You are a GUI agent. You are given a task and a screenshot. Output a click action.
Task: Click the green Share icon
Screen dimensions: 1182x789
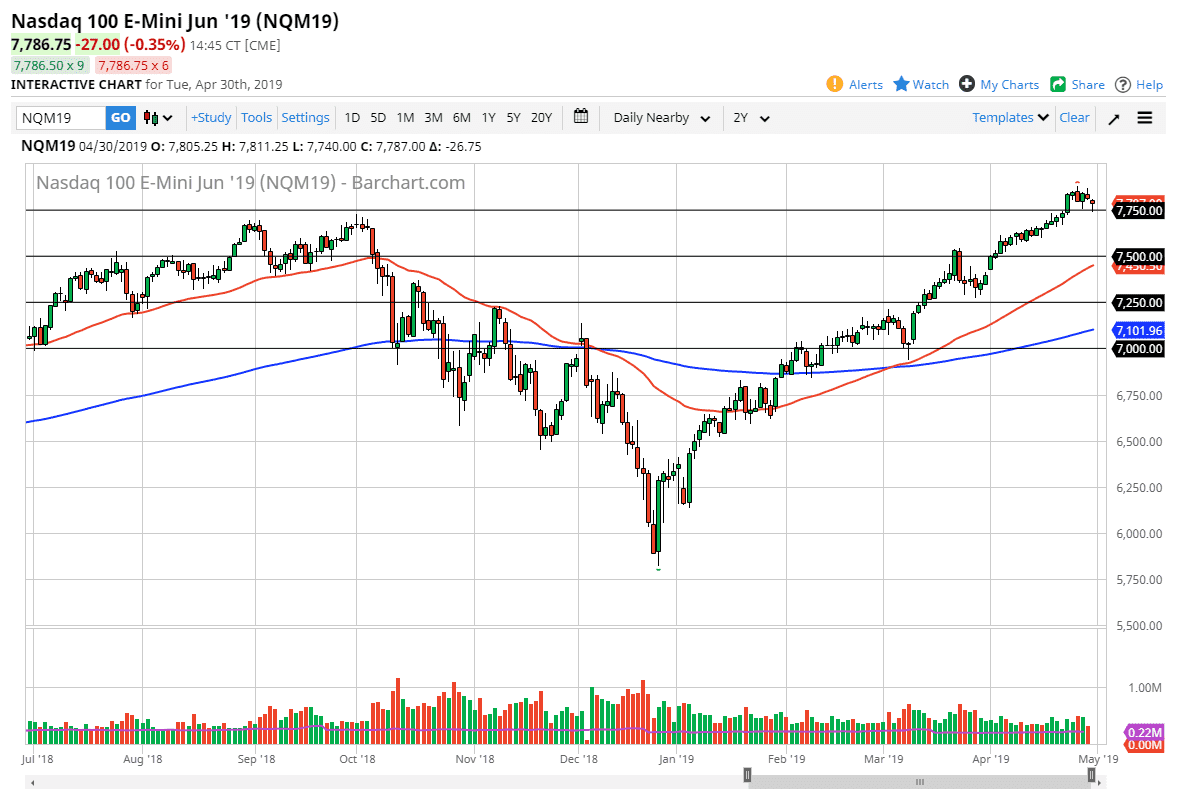[x=1060, y=84]
